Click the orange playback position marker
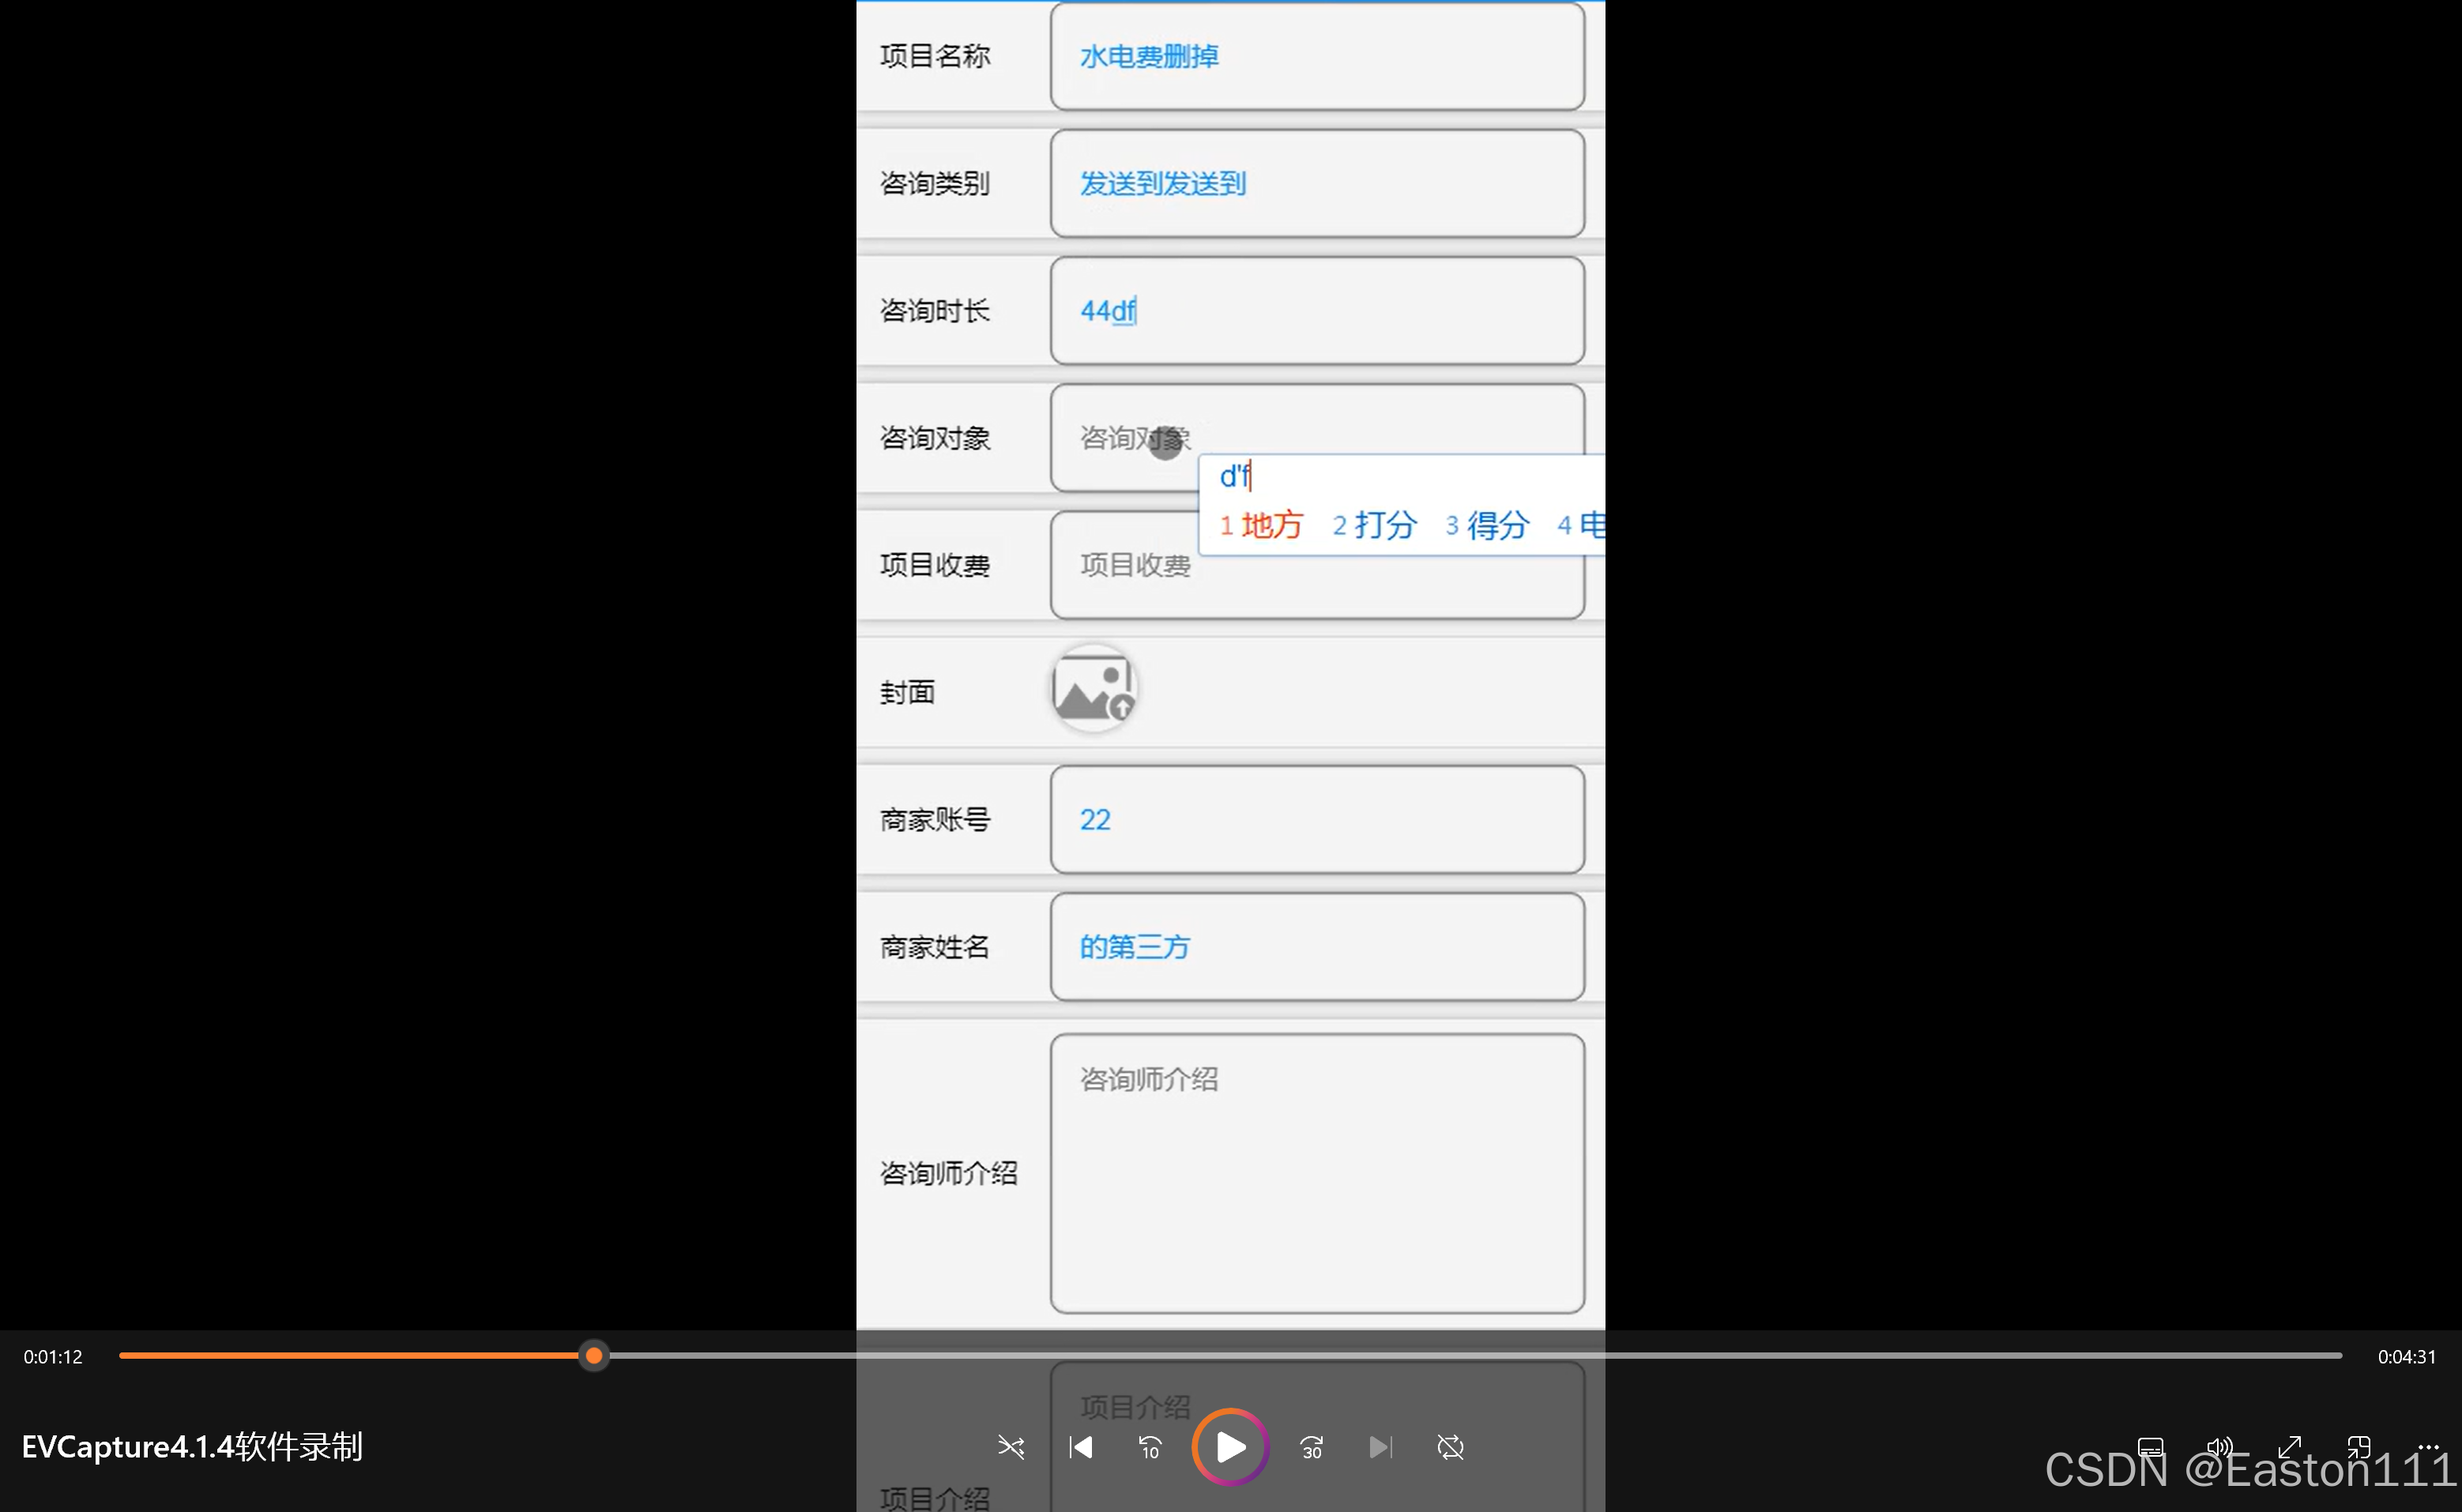2462x1512 pixels. tap(594, 1355)
